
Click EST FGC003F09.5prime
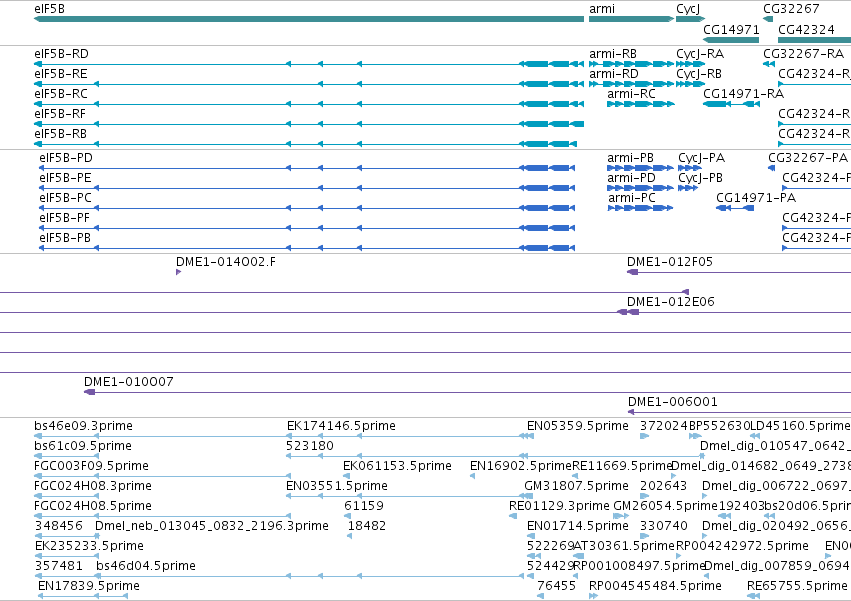(91, 466)
